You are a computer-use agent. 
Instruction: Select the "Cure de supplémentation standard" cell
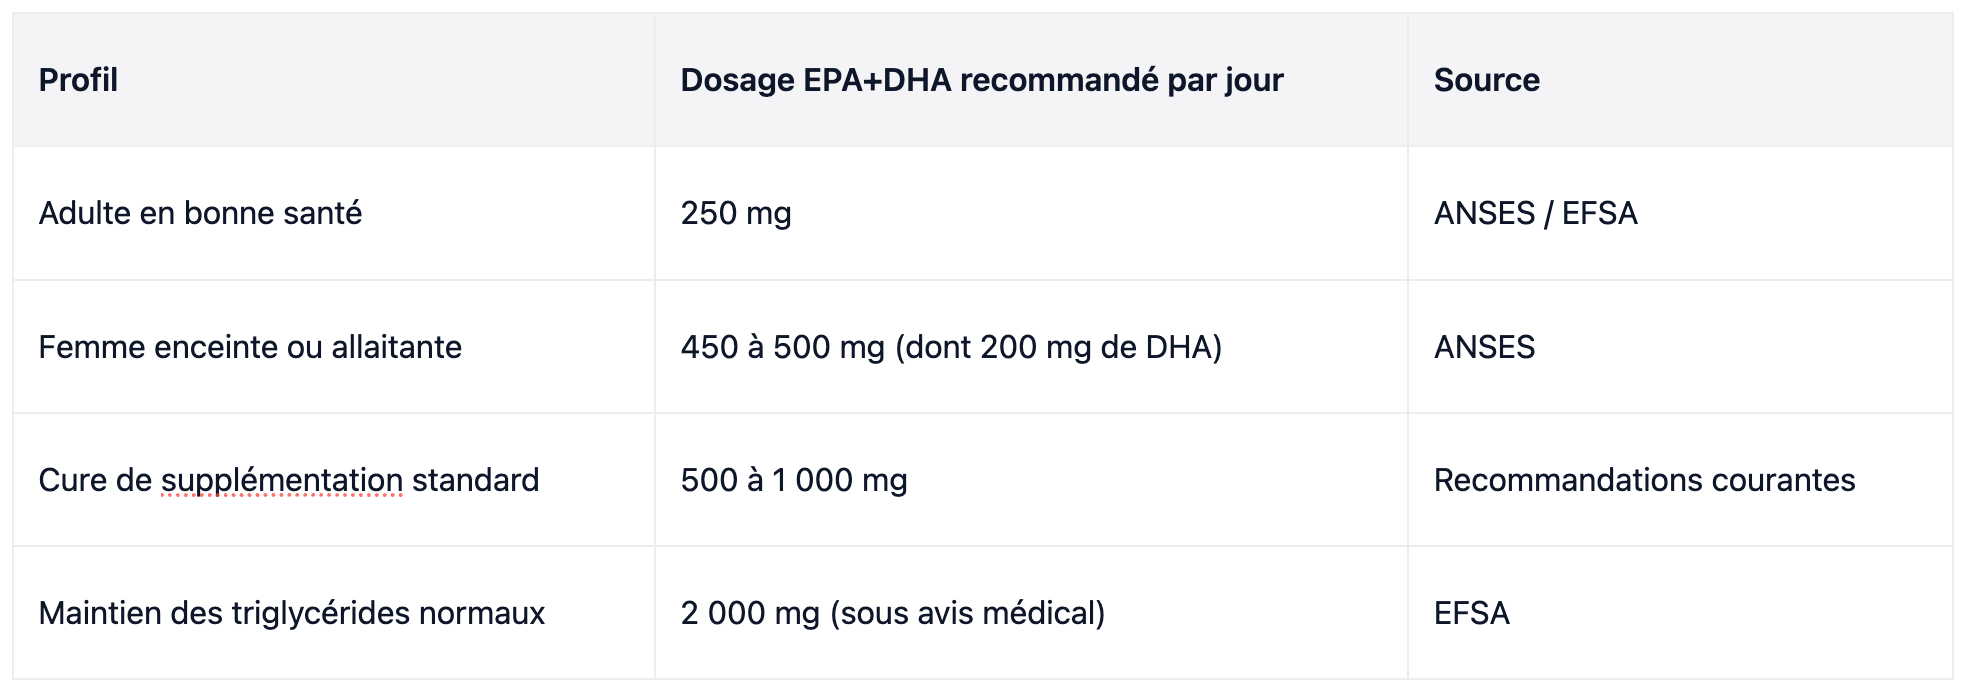[x=334, y=480]
